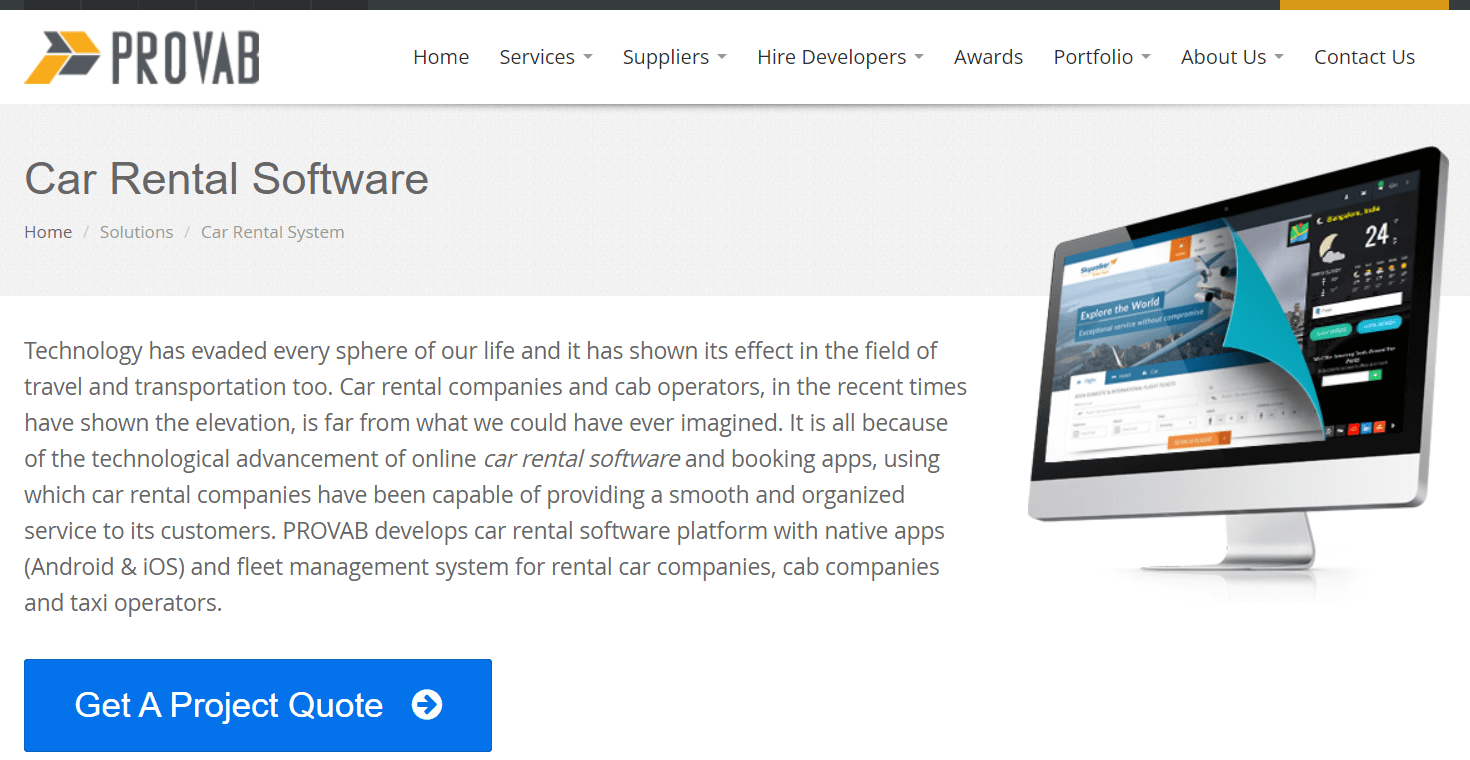Expand the Hire Developers dropdown caret
The height and width of the screenshot is (760, 1470).
(919, 57)
